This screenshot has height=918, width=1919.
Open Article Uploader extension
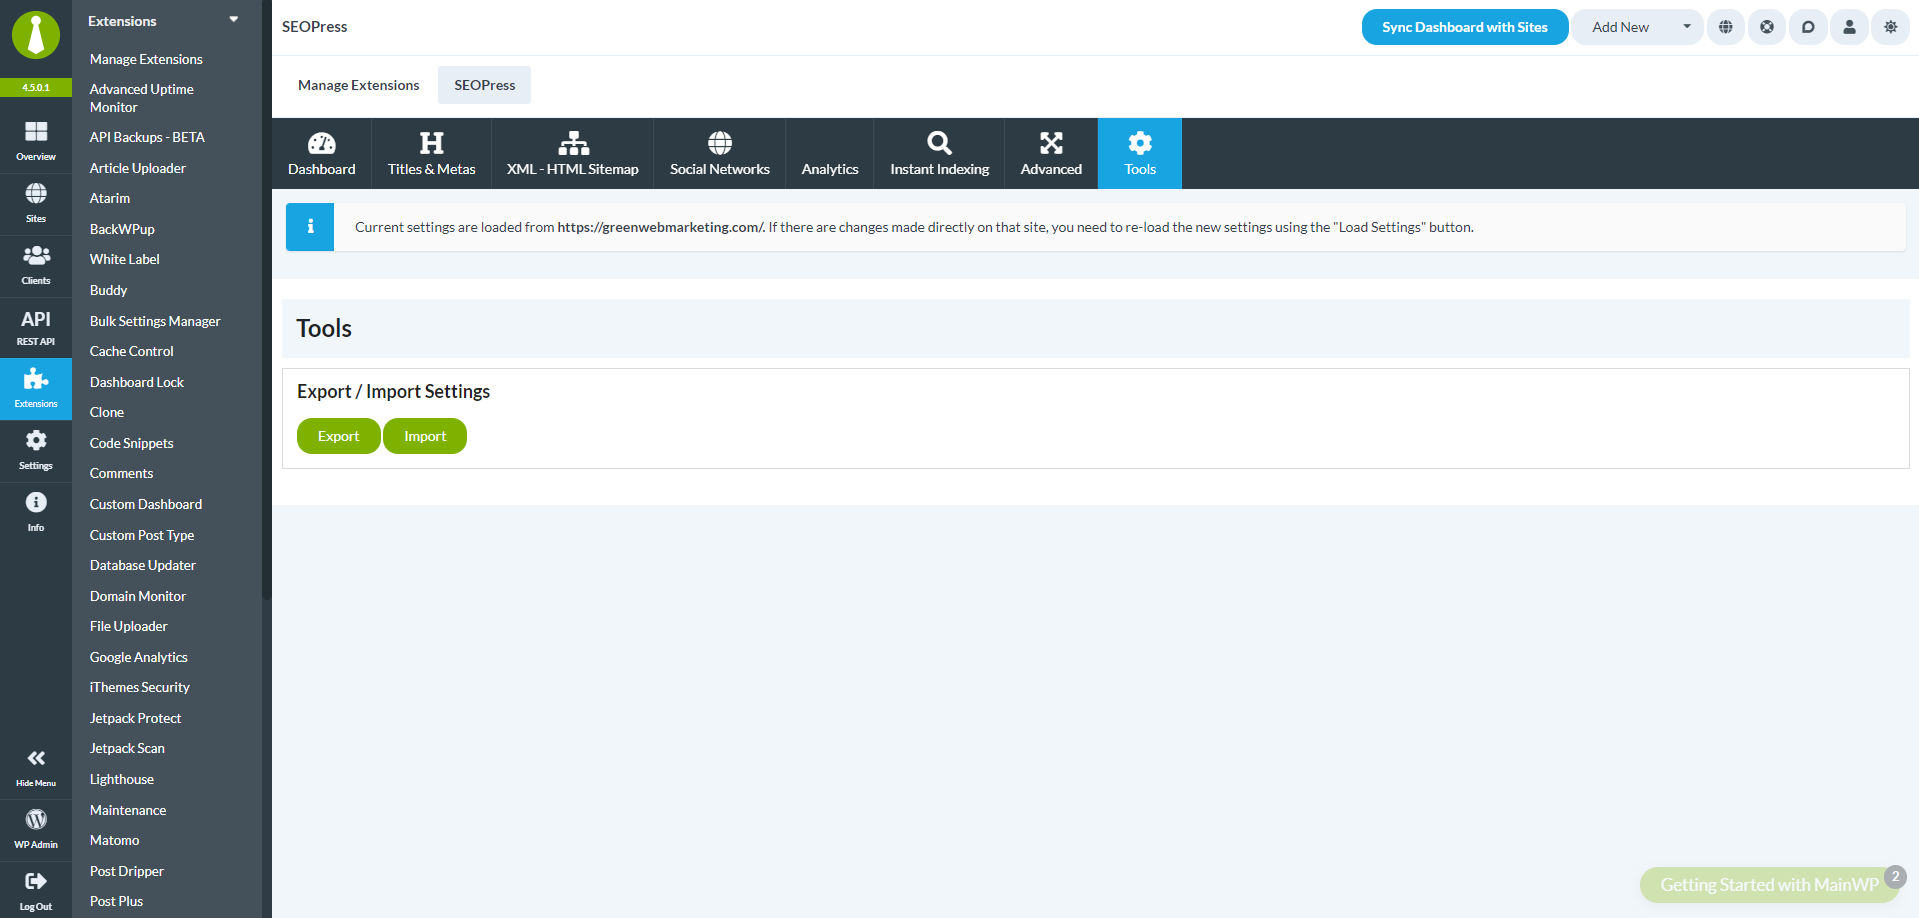(138, 168)
